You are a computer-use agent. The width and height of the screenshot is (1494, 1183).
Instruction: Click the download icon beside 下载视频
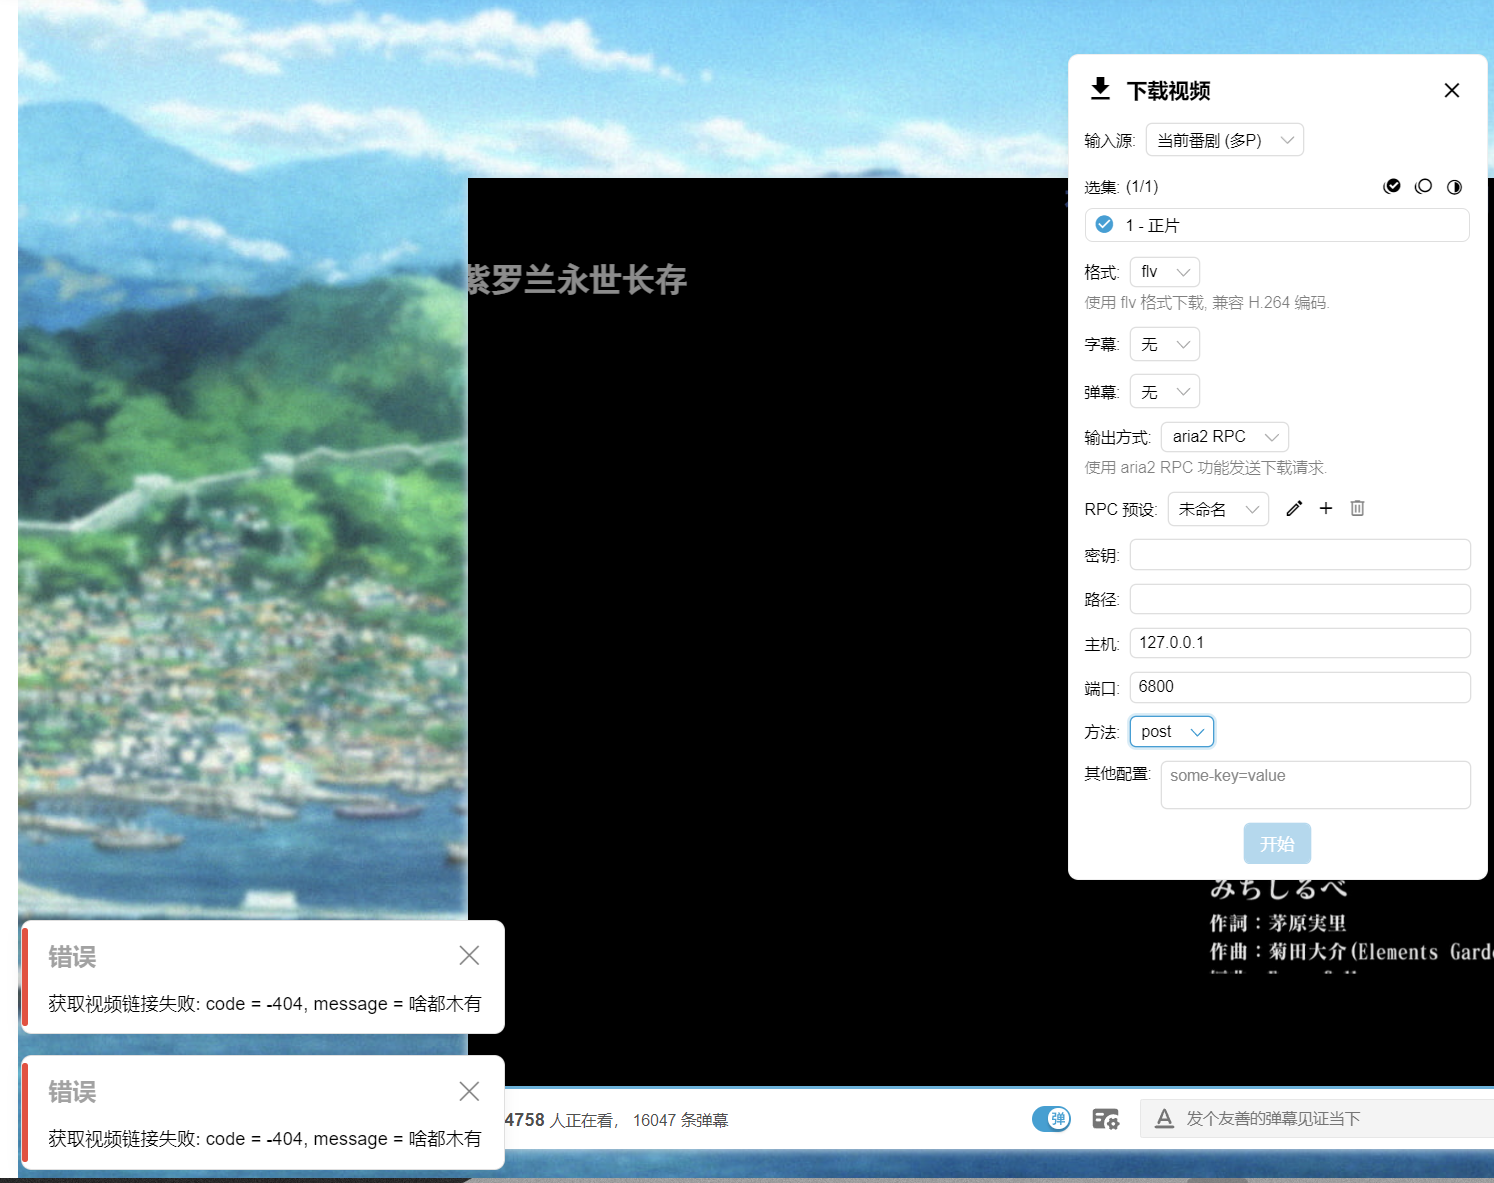coord(1100,89)
